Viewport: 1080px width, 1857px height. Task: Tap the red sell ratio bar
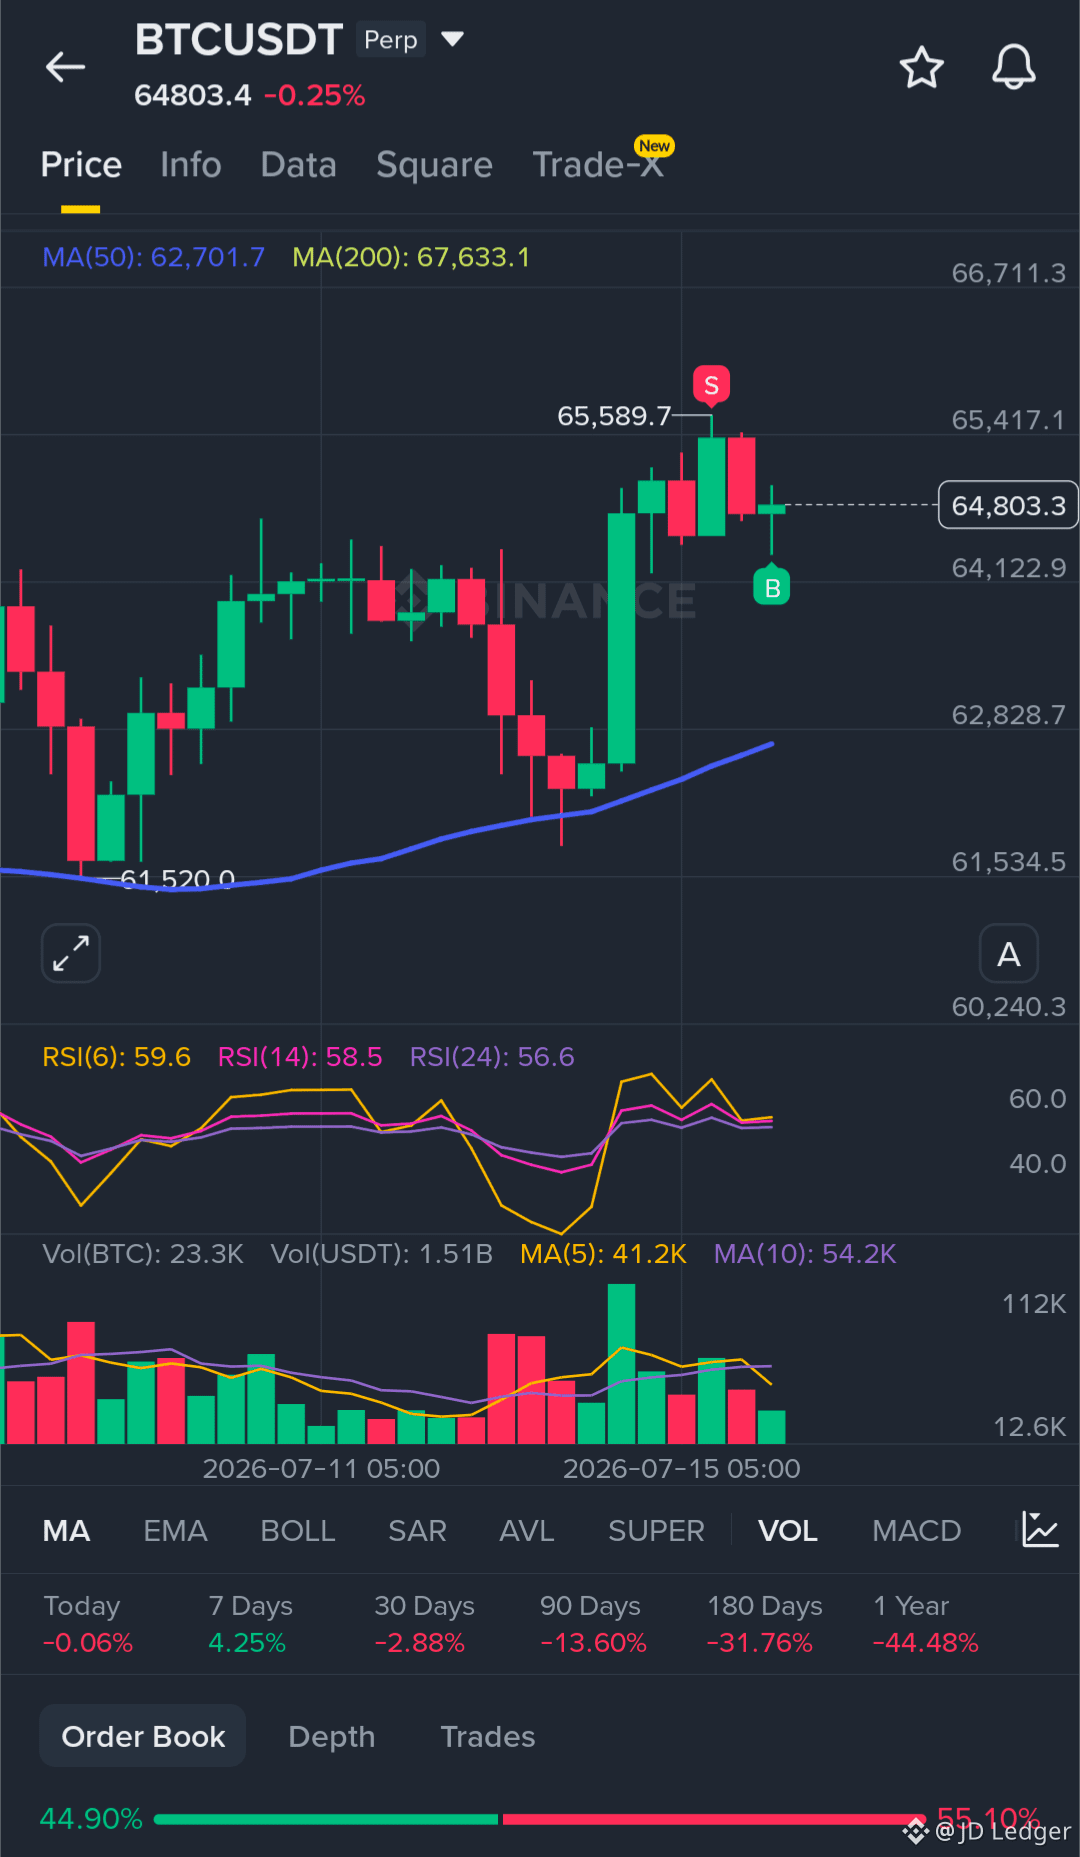tap(714, 1819)
